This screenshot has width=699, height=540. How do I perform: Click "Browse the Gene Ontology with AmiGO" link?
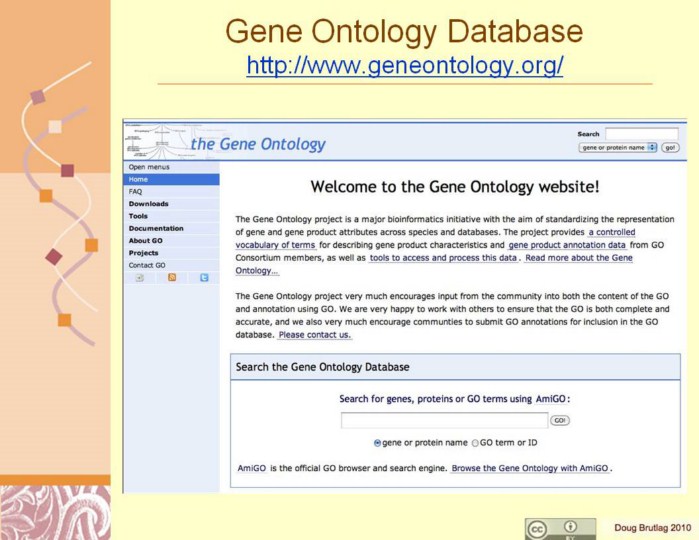530,468
